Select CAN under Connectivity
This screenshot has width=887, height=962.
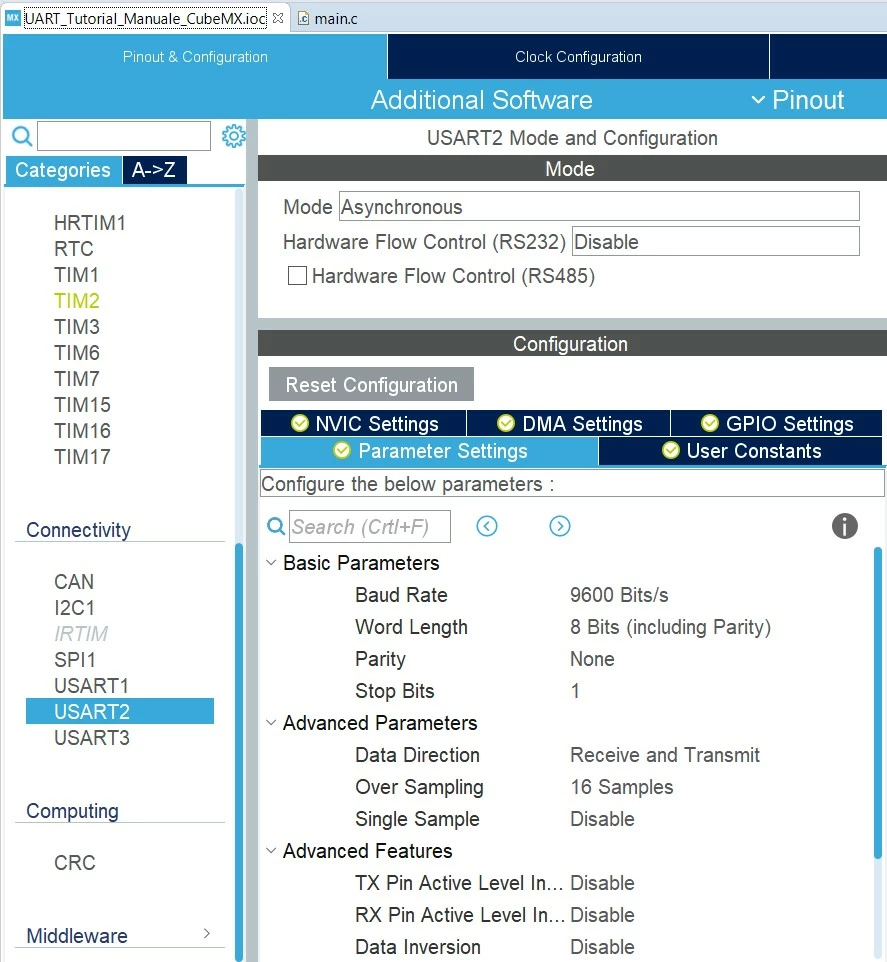pos(74,582)
